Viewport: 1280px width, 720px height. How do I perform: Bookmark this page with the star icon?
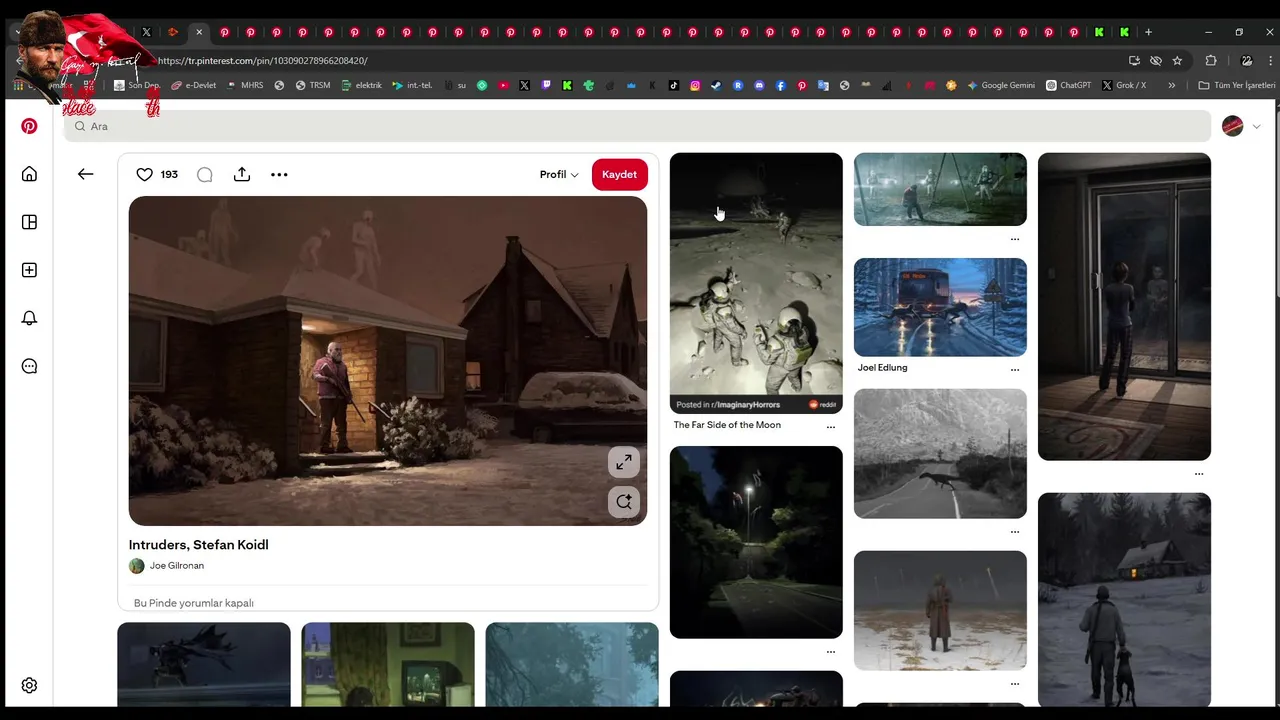pyautogui.click(x=1177, y=61)
